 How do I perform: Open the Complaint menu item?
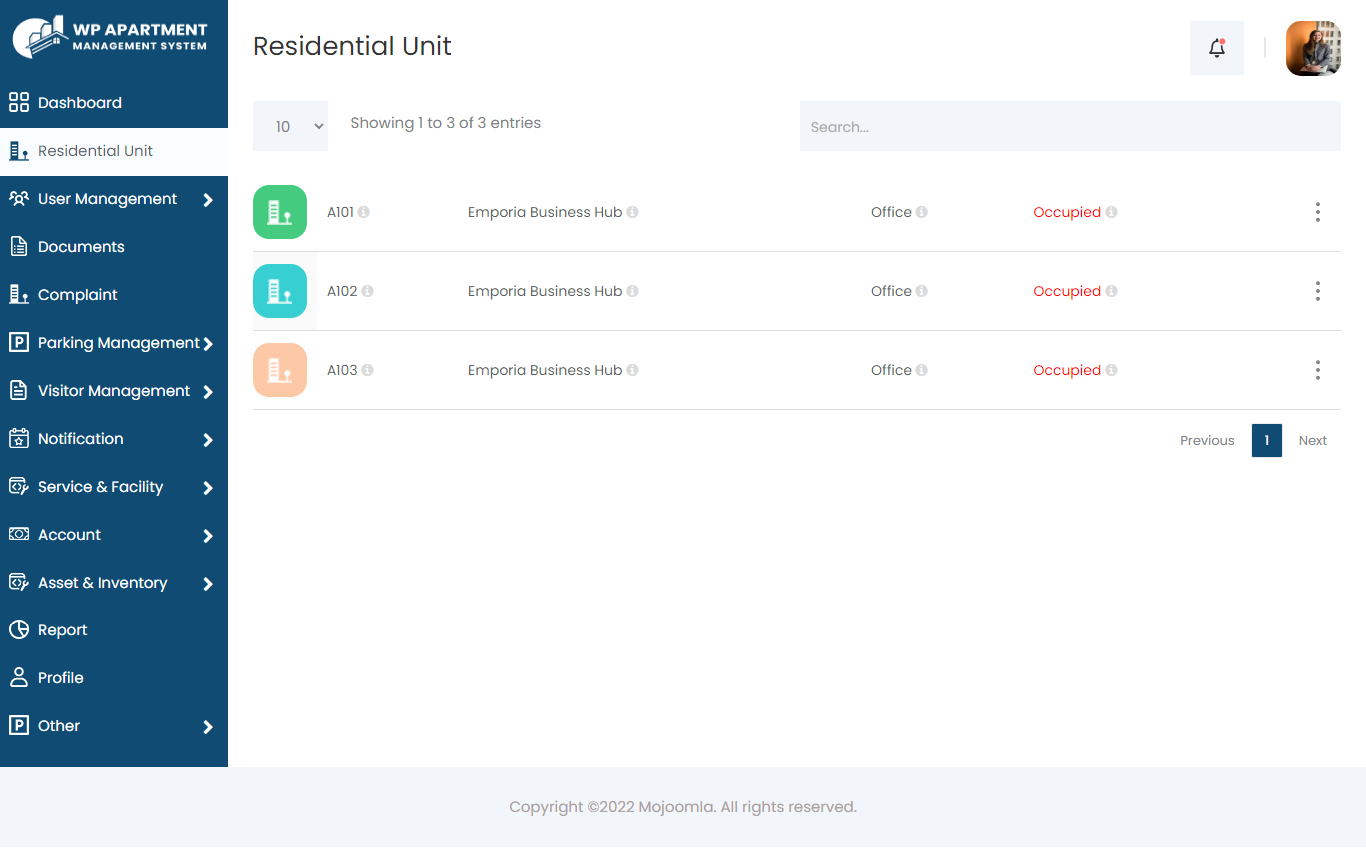tap(114, 295)
